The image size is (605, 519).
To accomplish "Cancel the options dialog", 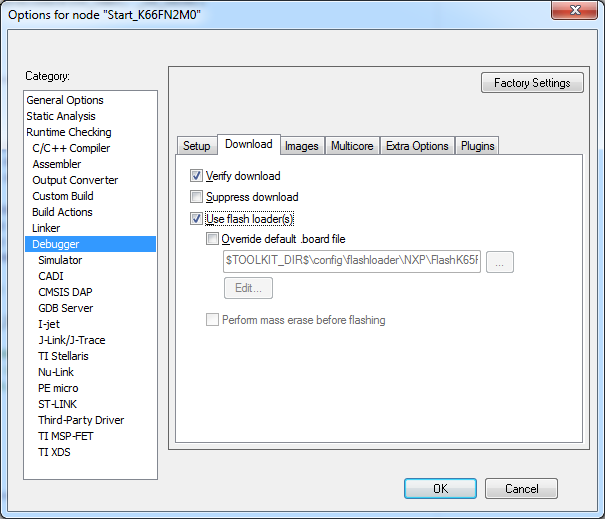I will [521, 489].
